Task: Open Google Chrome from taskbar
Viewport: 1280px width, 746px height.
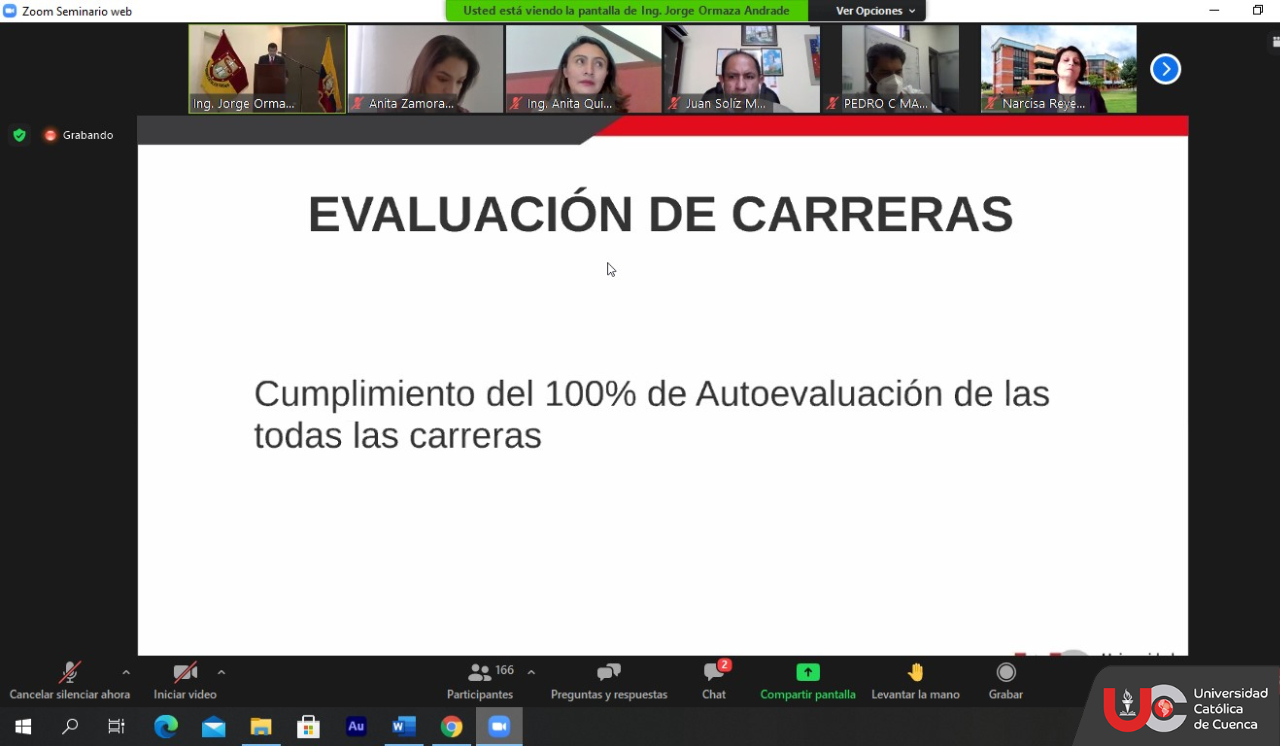Action: coord(452,727)
